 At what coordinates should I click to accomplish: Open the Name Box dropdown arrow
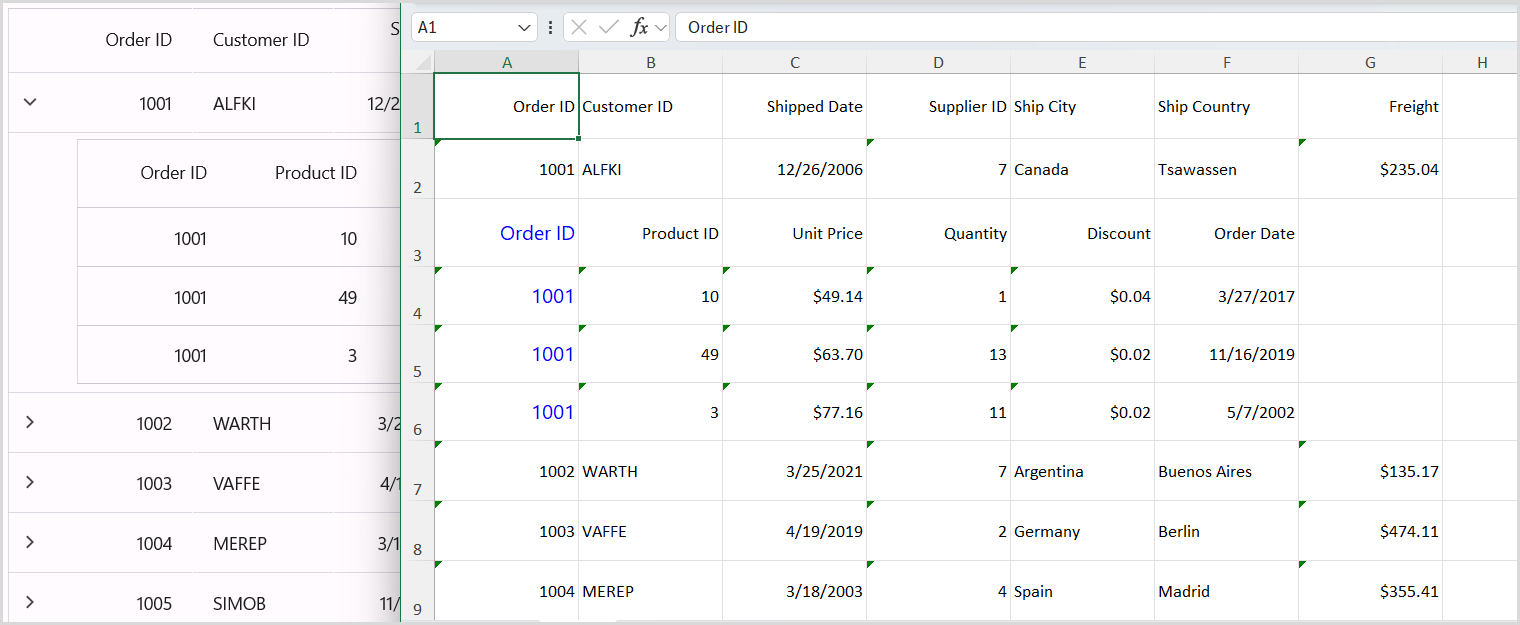526,27
